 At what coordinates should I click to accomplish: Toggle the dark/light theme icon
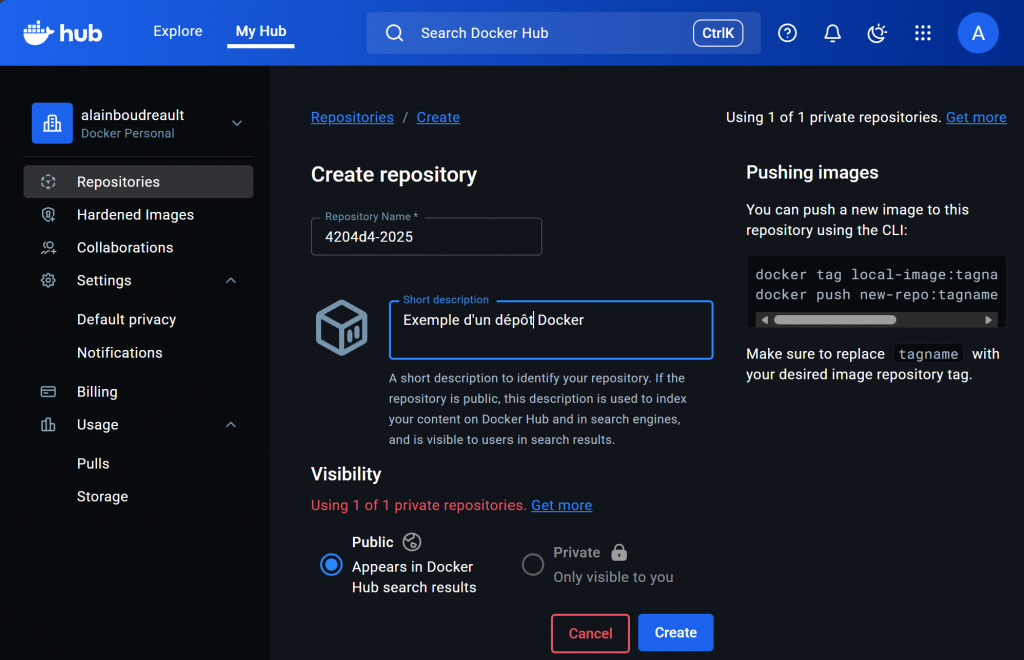[877, 33]
